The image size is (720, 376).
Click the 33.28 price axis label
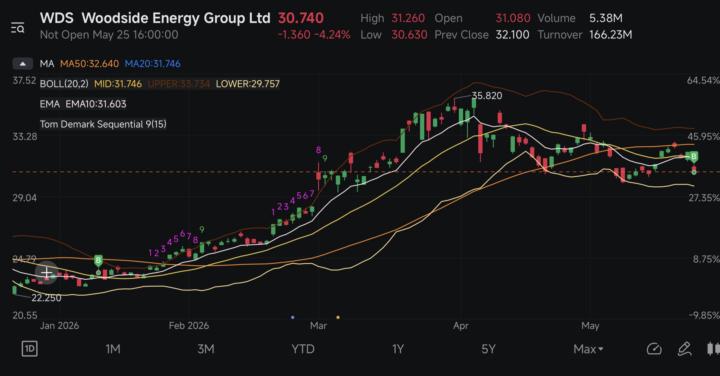tap(25, 137)
